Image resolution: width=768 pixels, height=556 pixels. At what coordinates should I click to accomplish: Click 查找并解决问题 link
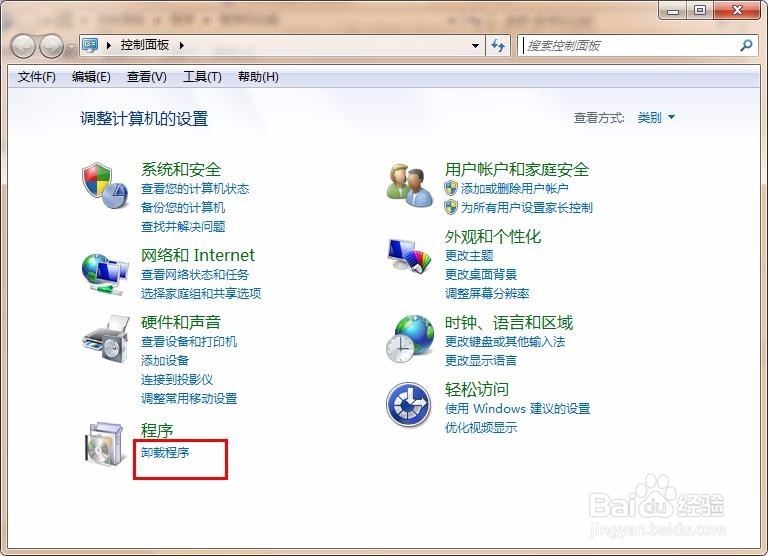point(183,227)
